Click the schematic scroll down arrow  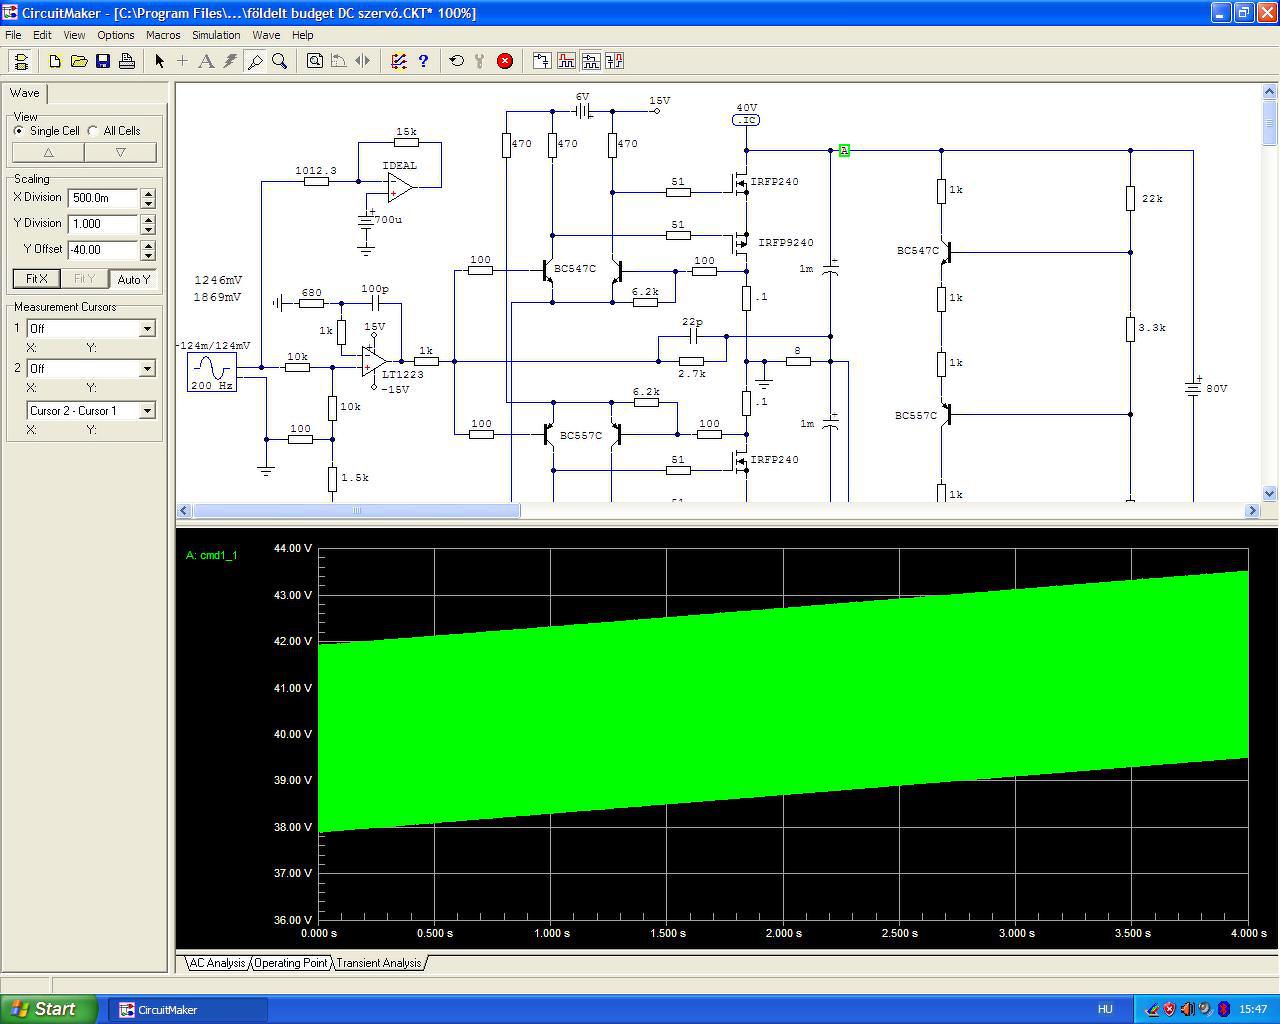(1270, 493)
